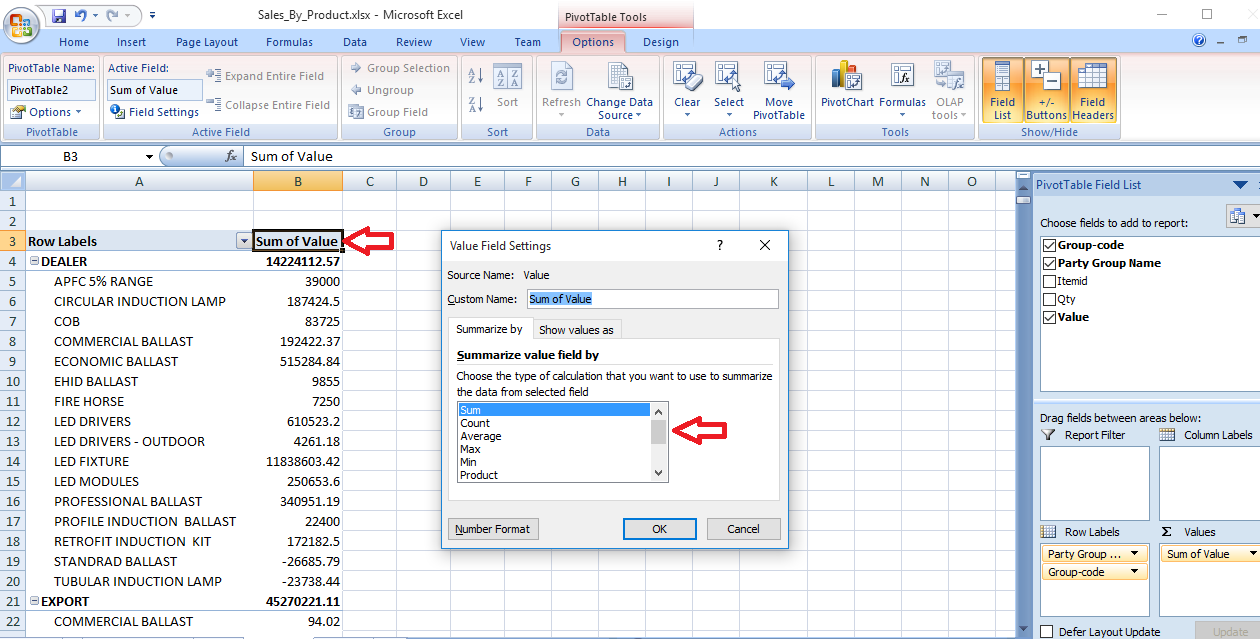Click OK in Value Field Settings
This screenshot has width=1260, height=639.
[x=660, y=529]
